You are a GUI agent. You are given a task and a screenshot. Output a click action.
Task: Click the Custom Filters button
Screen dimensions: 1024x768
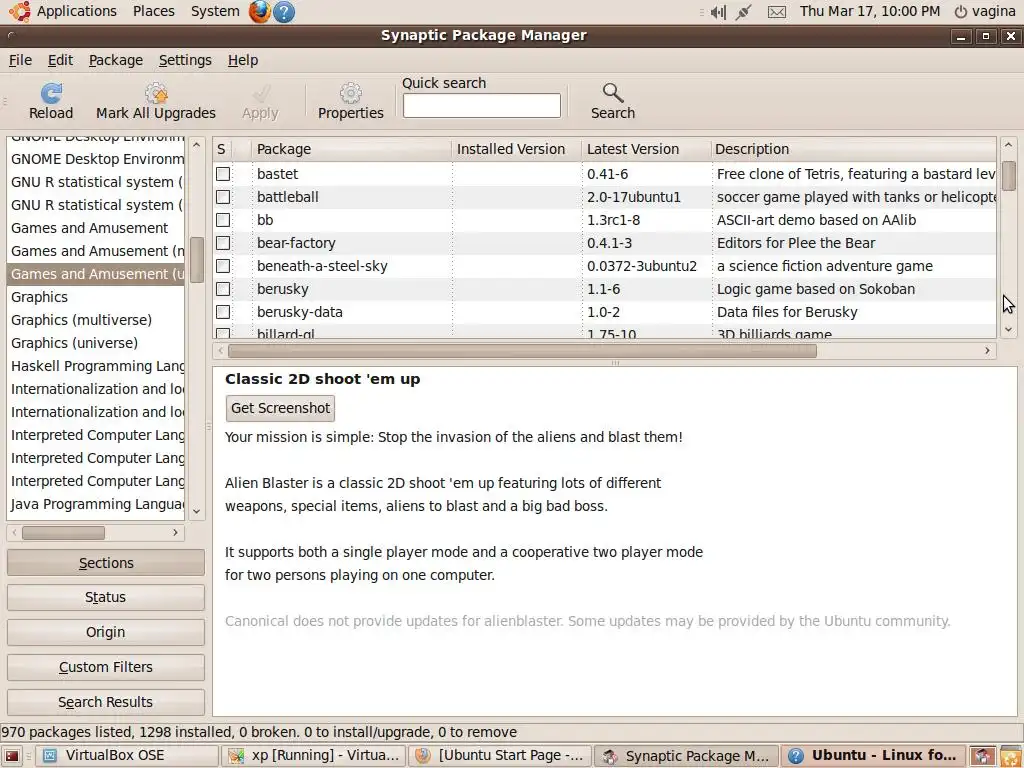[106, 667]
